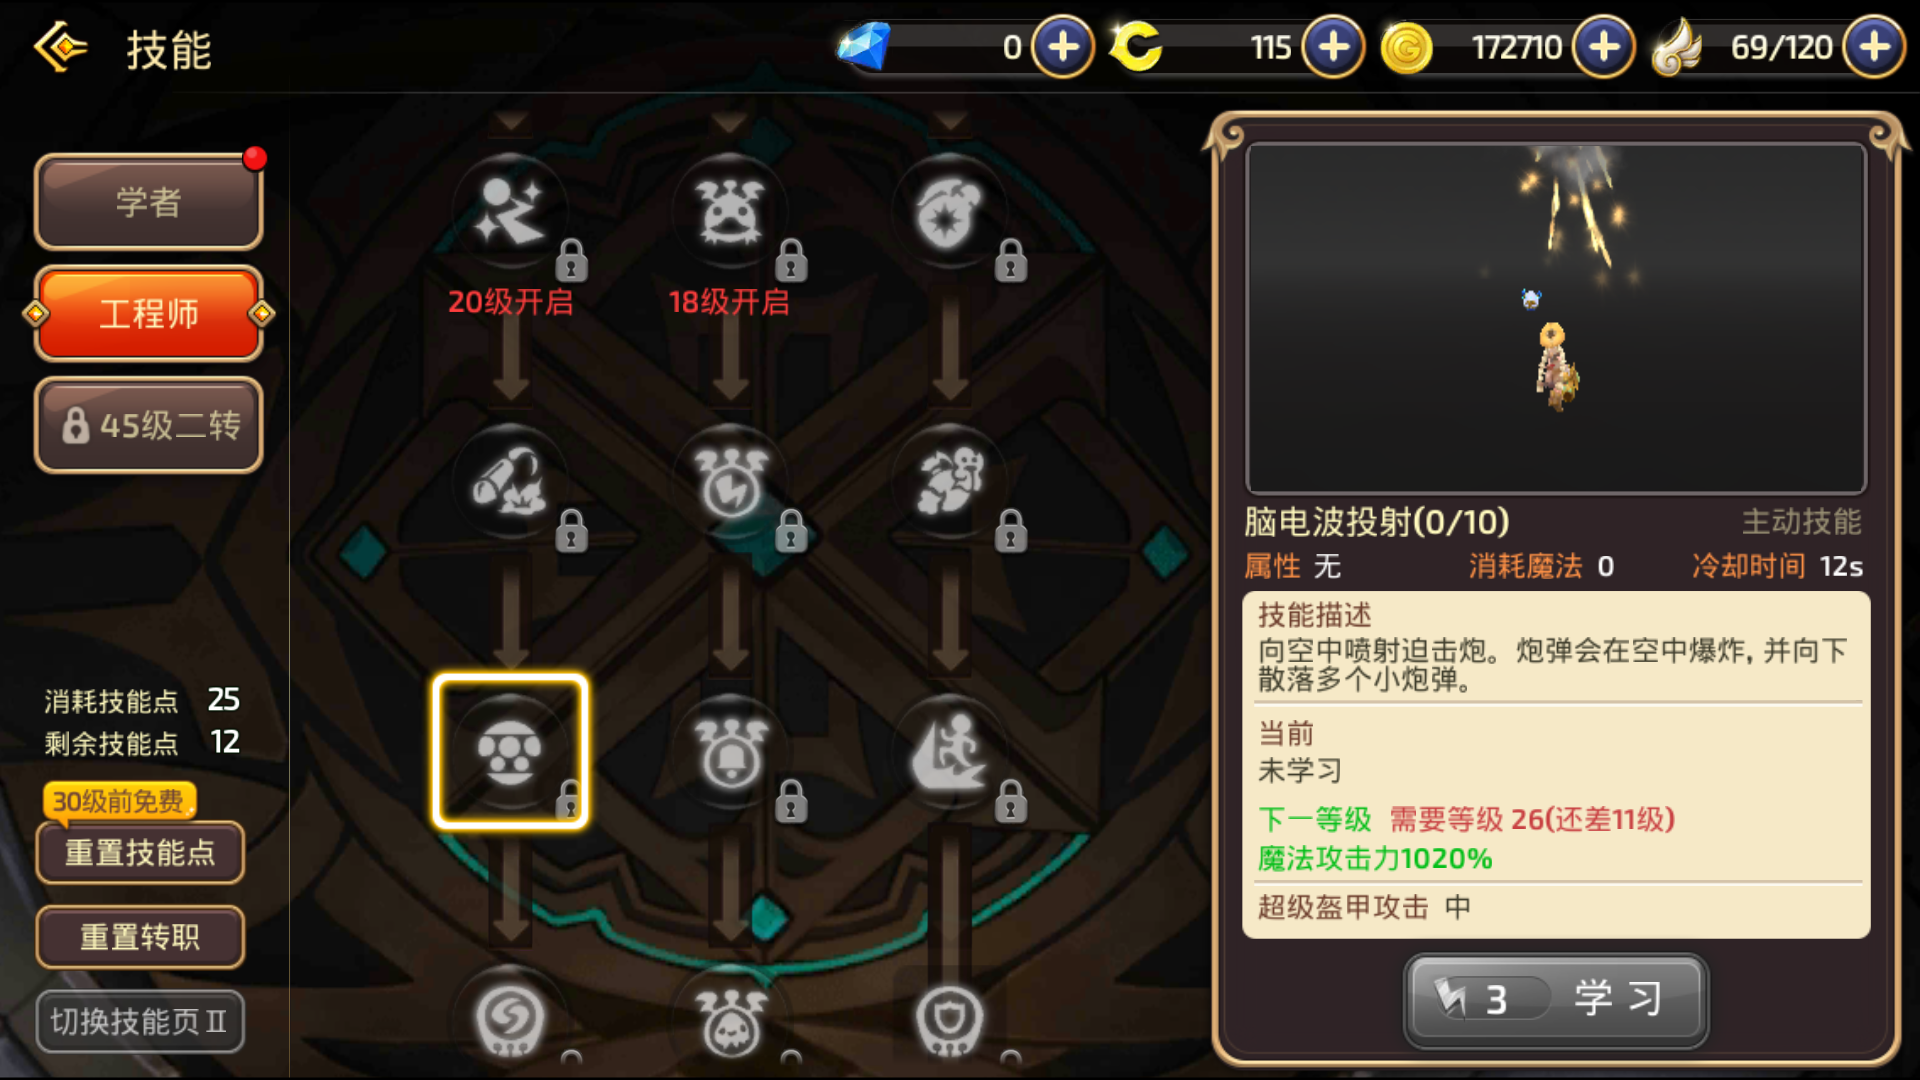The image size is (1920, 1080).
Task: Select the alarm bell skill icon
Action: [730, 752]
